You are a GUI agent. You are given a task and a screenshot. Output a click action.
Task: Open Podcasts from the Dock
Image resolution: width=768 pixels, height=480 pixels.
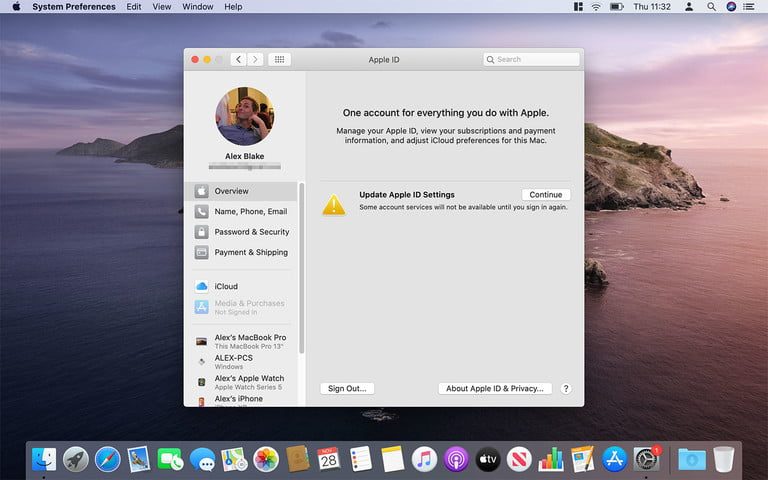(456, 460)
